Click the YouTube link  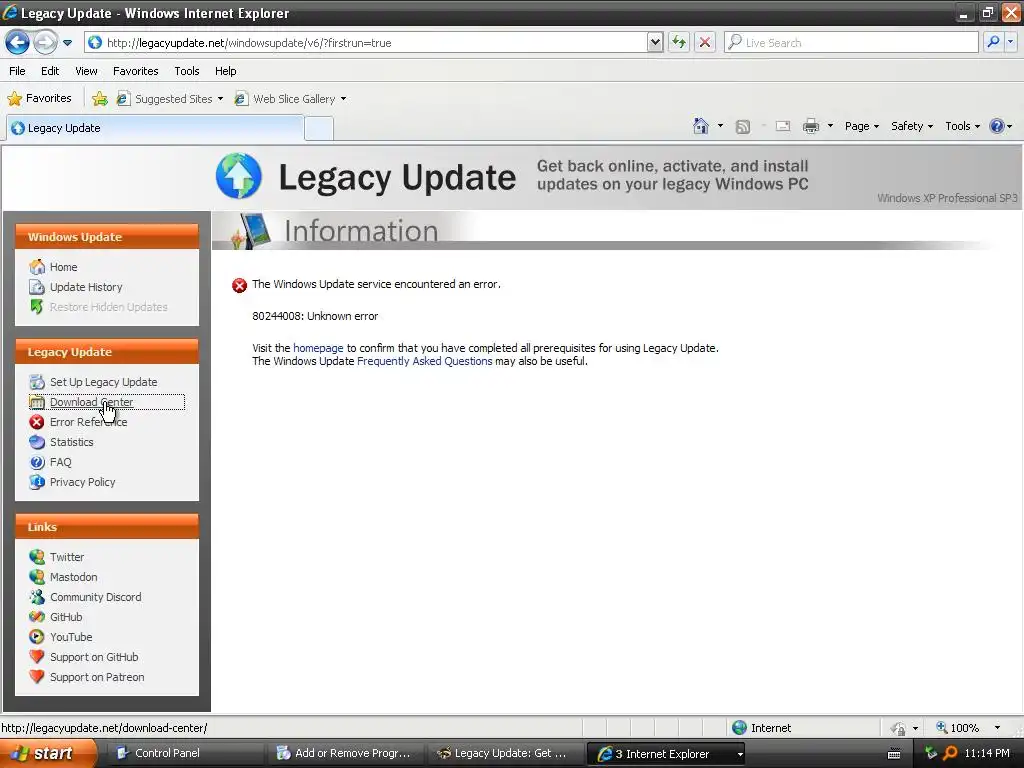71,637
